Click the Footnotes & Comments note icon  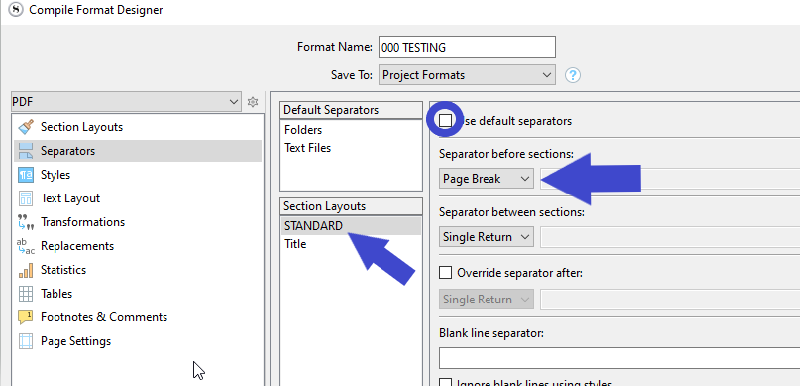26,317
